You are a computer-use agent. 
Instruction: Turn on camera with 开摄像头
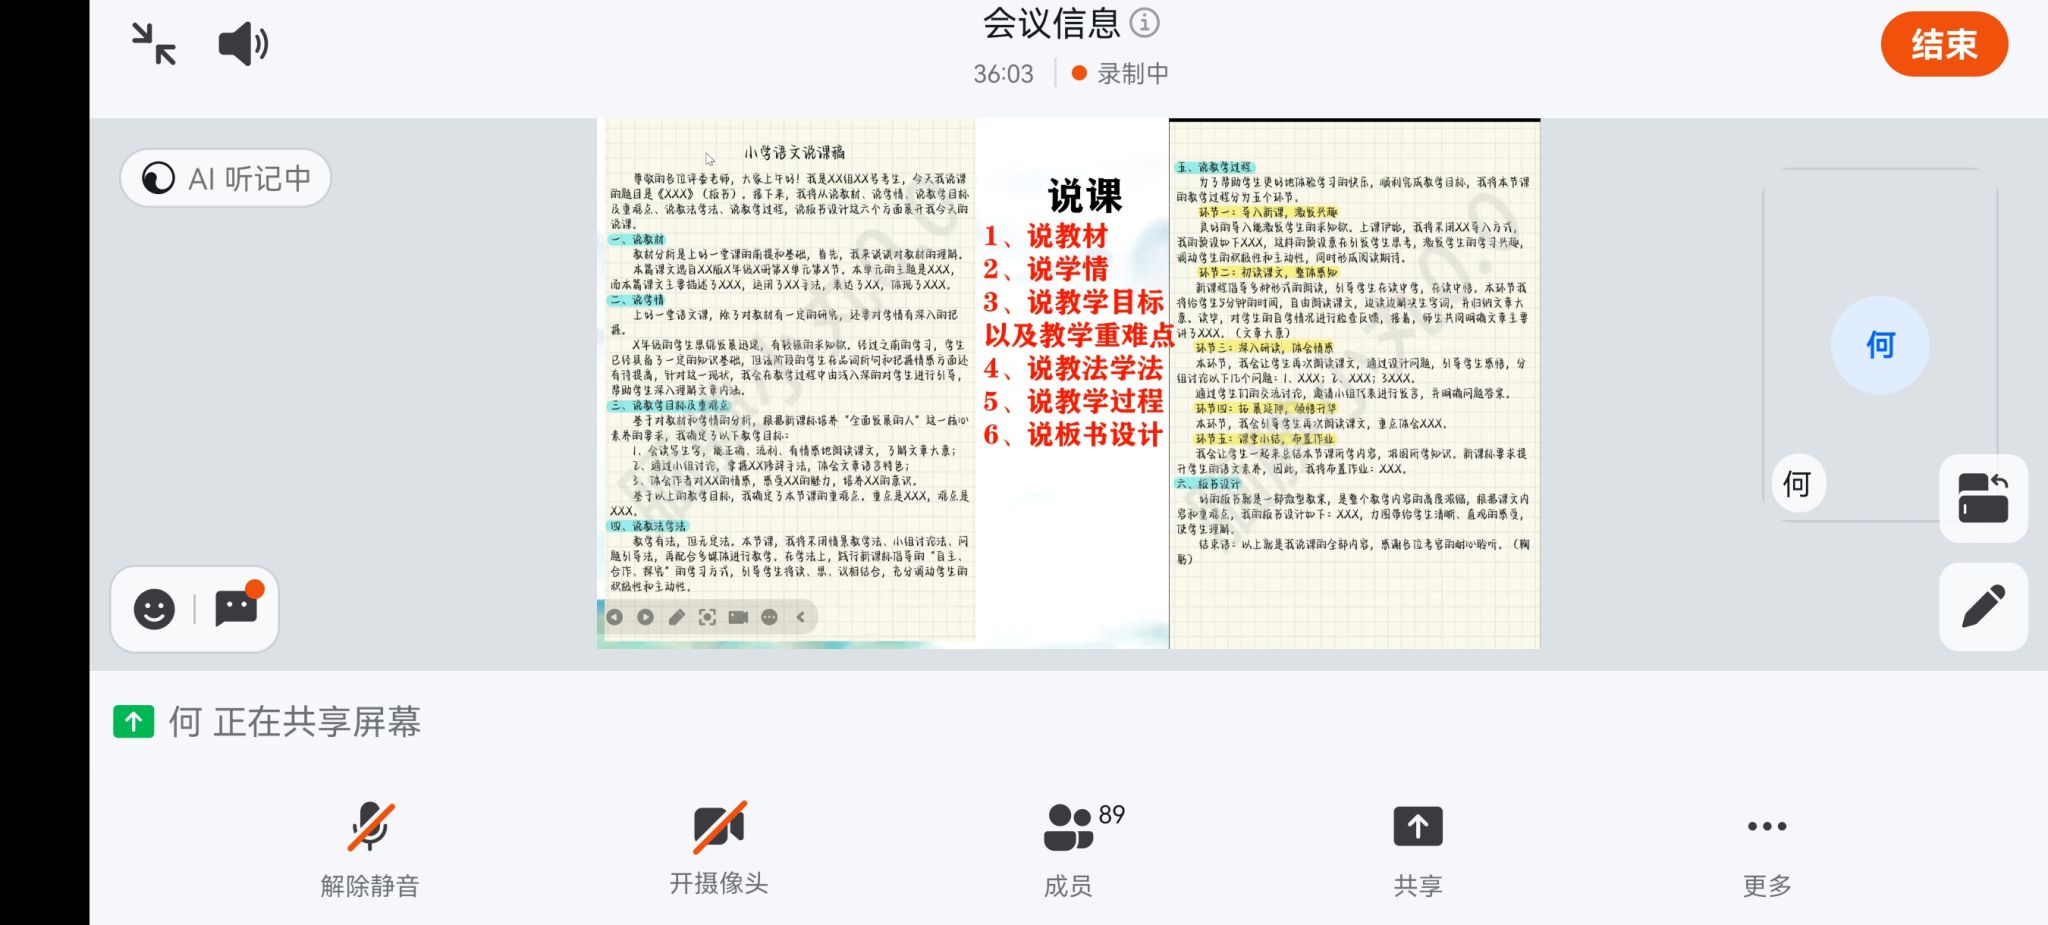click(x=719, y=848)
